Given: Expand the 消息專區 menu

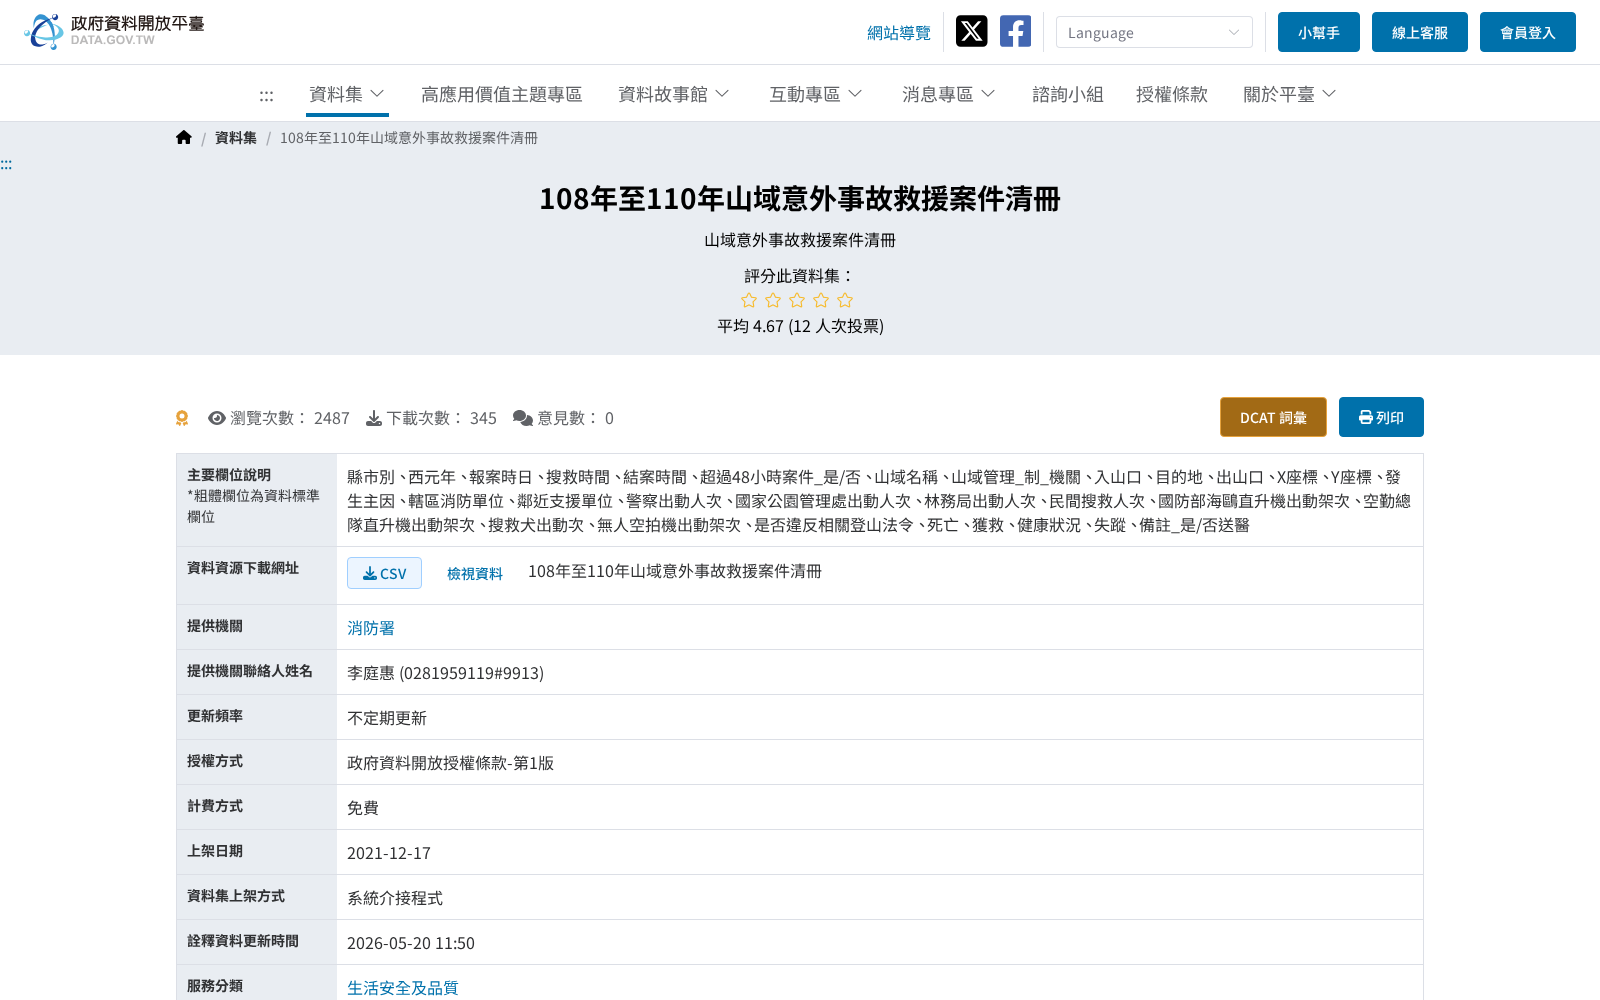Looking at the screenshot, I should [x=949, y=94].
